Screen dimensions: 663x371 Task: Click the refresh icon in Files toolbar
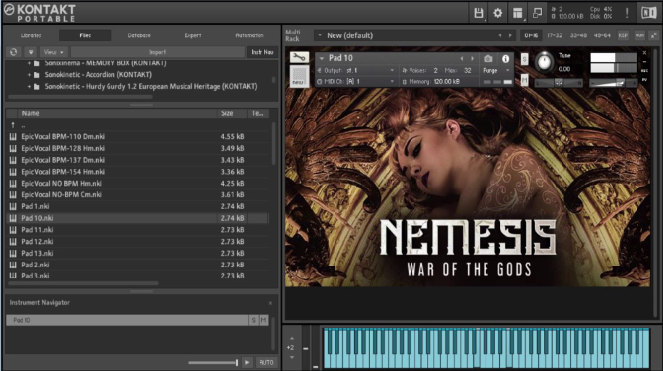[x=14, y=52]
